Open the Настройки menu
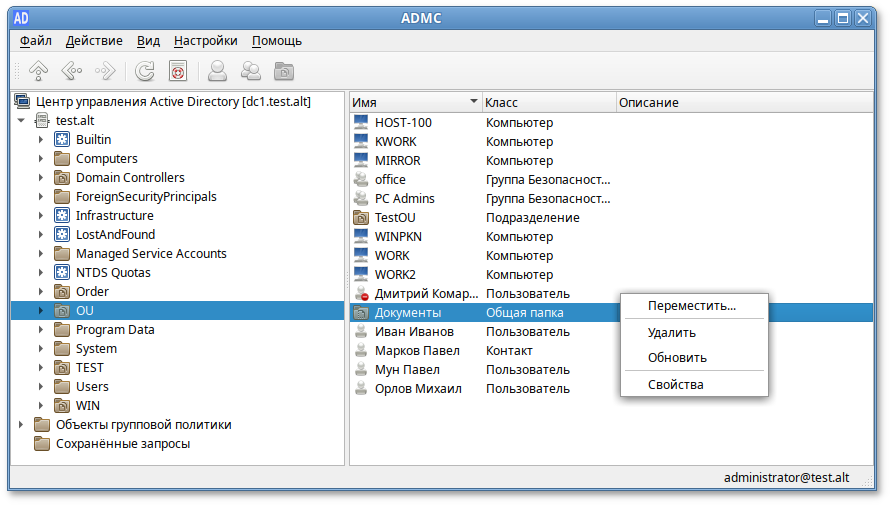Viewport: 890px width, 505px height. tap(205, 41)
